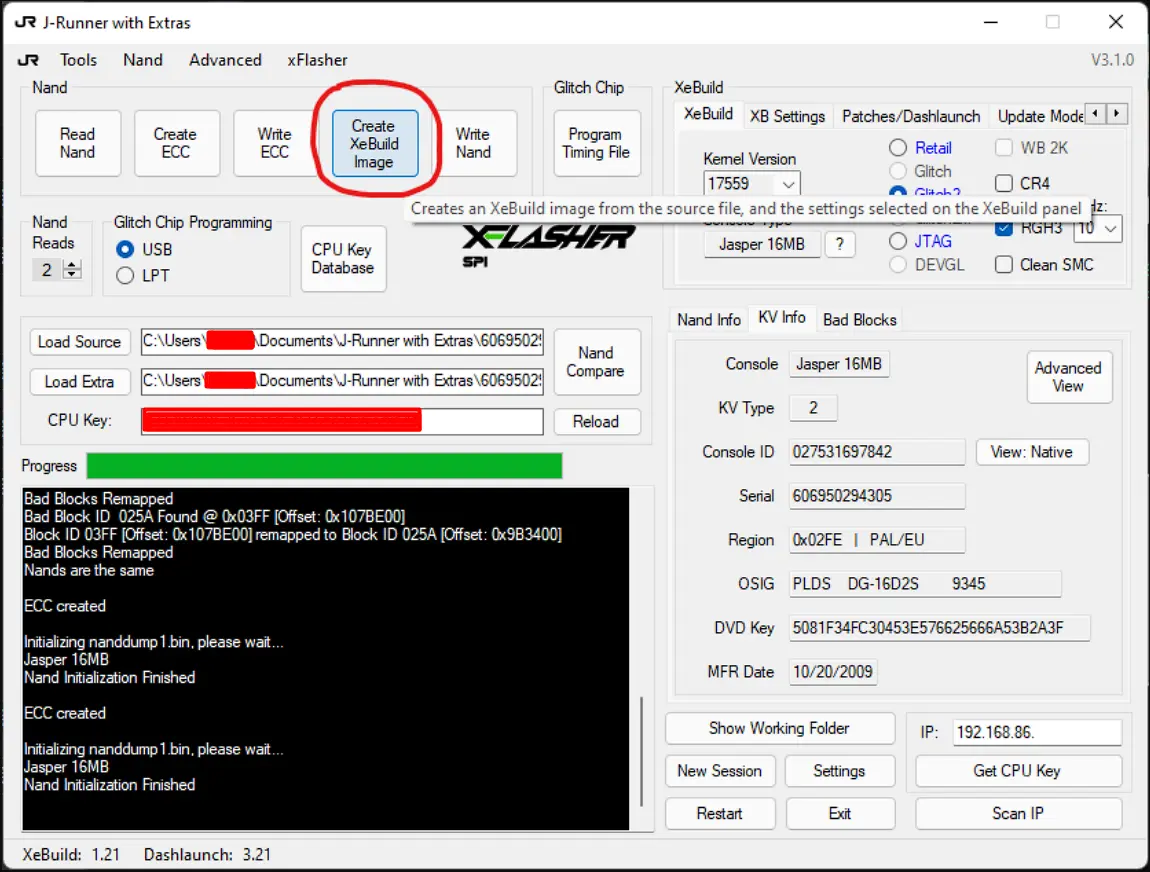1150x872 pixels.
Task: Click the View: Native button
Action: 1032,452
